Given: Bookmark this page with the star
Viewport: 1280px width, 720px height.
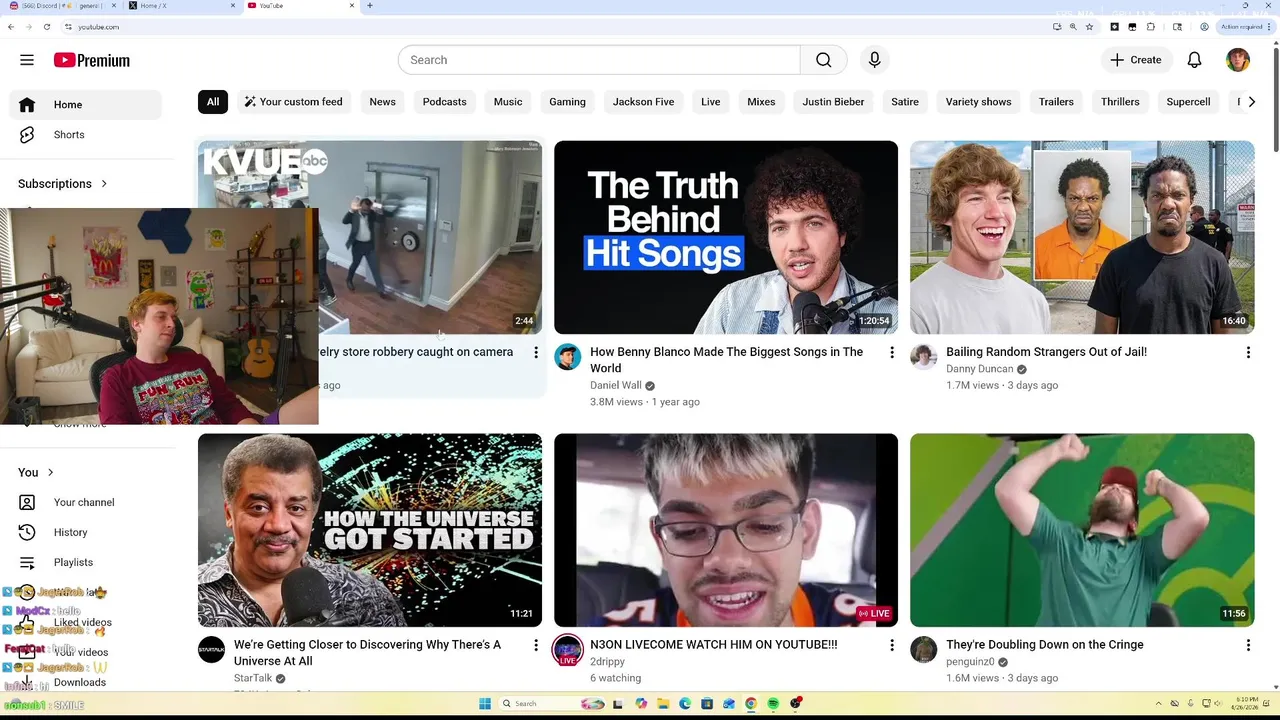Looking at the screenshot, I should click(1089, 27).
